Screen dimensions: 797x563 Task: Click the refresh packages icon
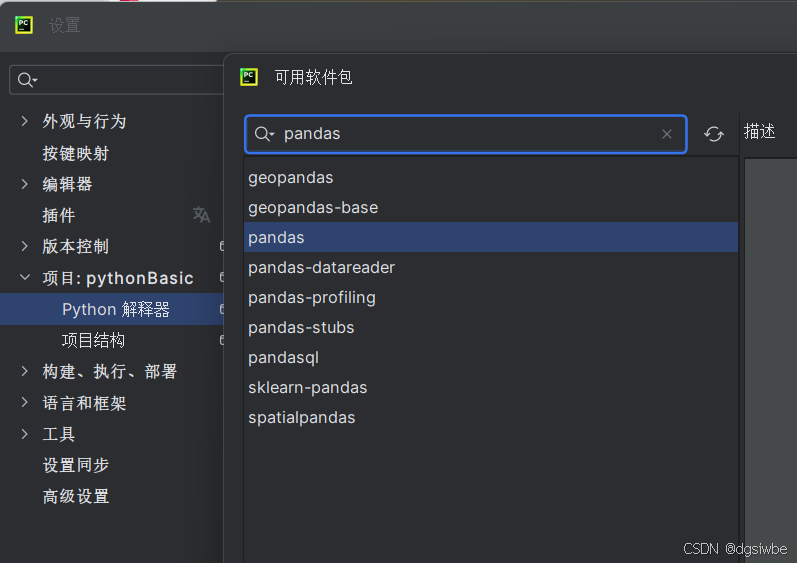tap(714, 134)
